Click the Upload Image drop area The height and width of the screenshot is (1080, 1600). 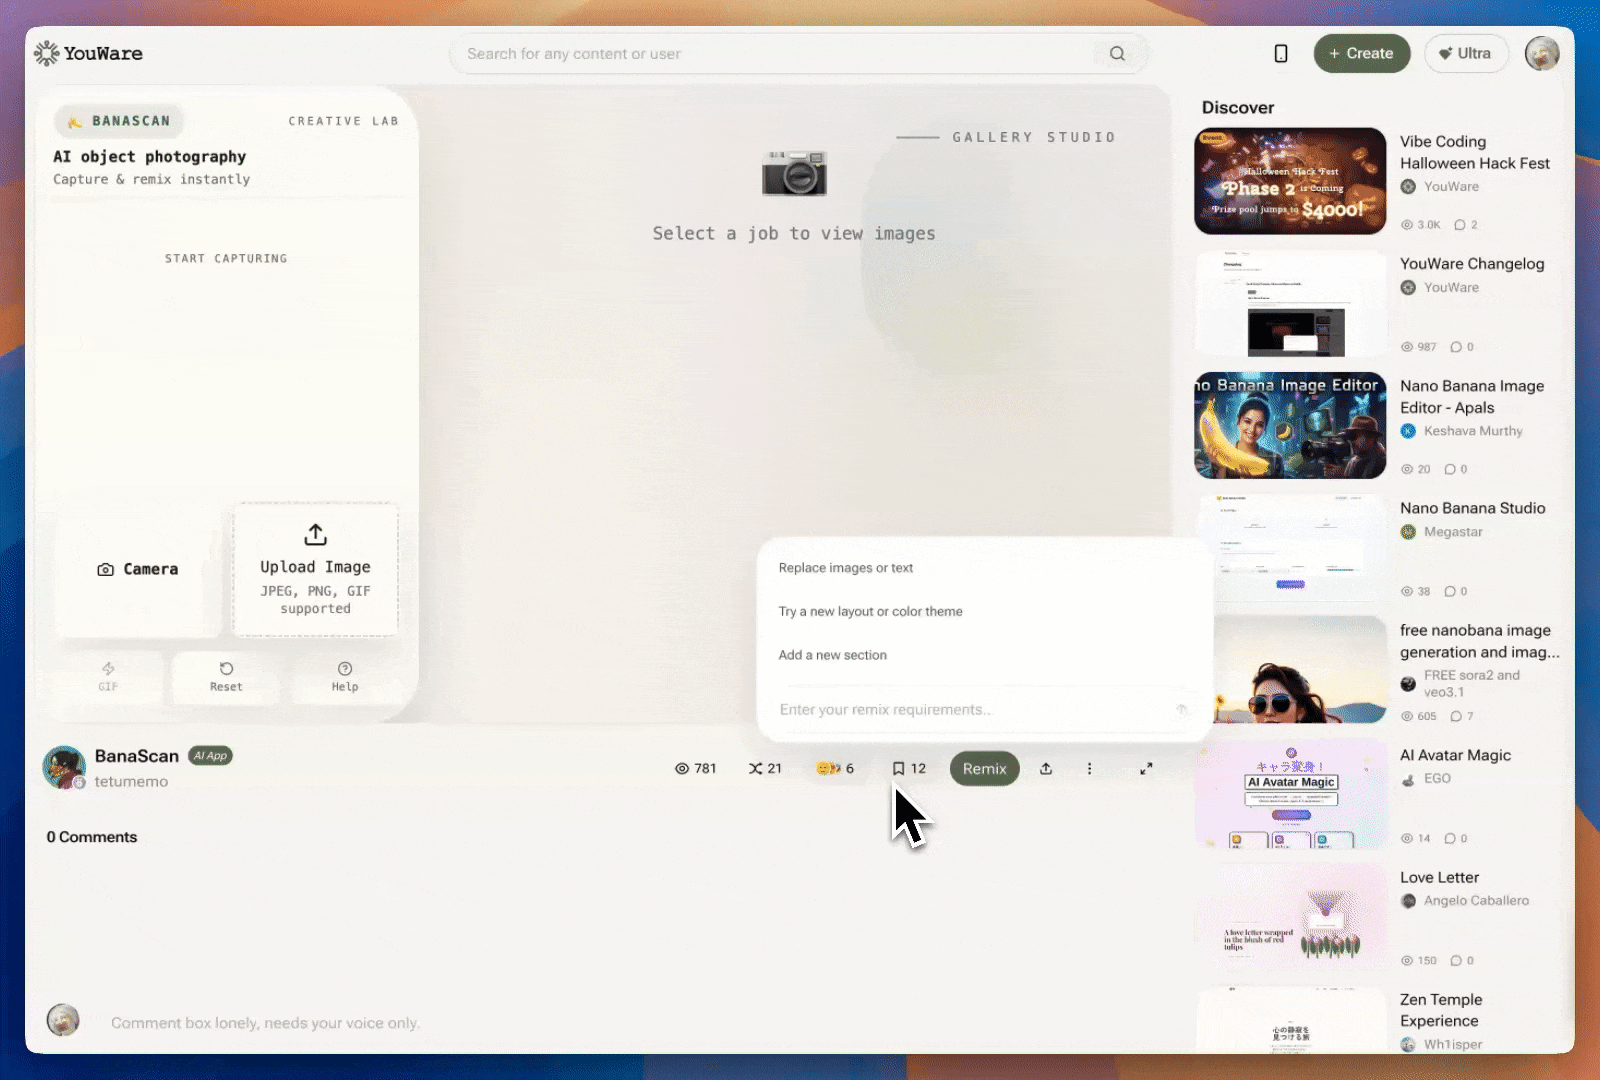click(315, 569)
